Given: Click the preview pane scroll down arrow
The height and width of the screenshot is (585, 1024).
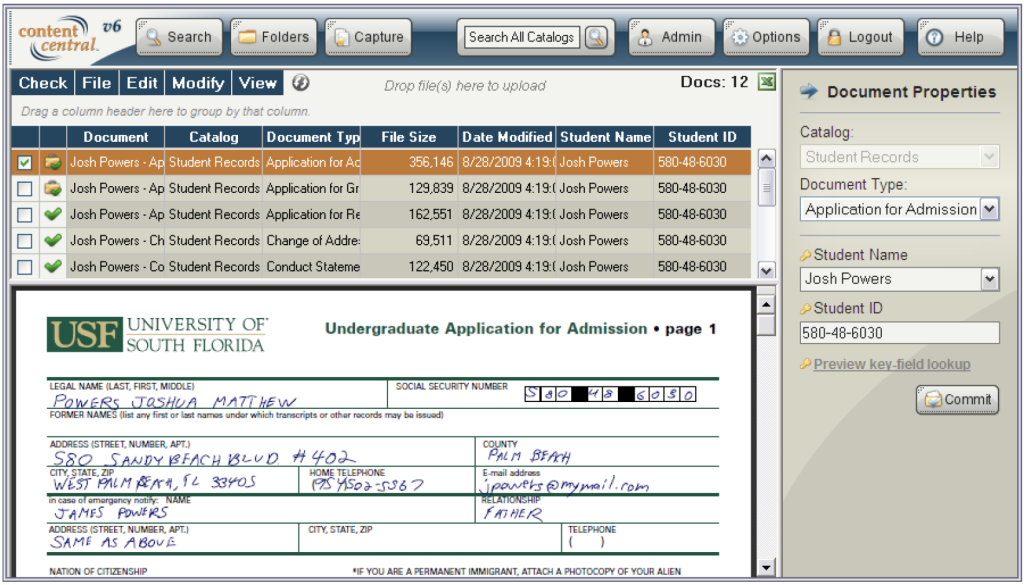Looking at the screenshot, I should pos(767,568).
